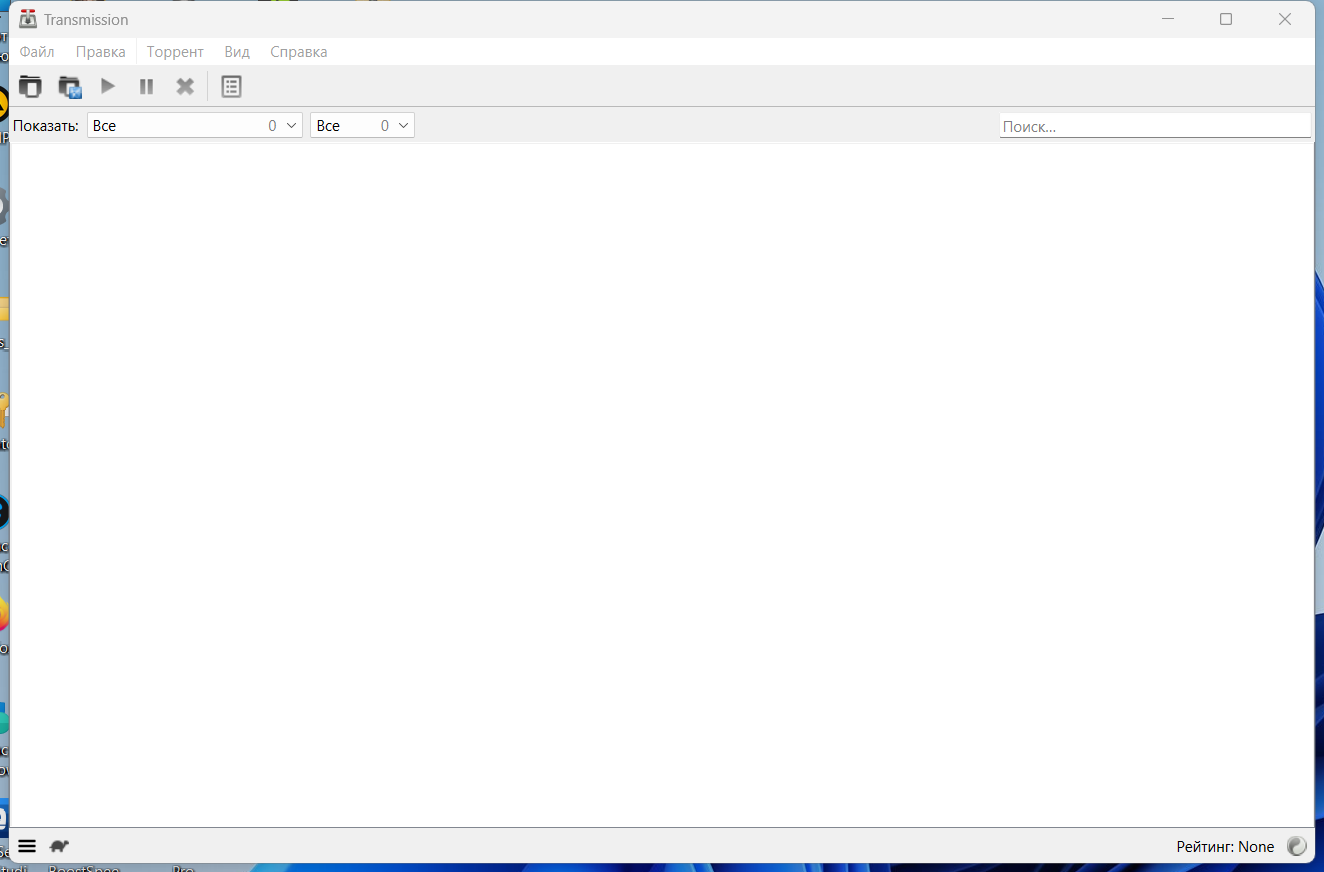
Task: Remove torrent with the X icon
Action: tap(185, 87)
